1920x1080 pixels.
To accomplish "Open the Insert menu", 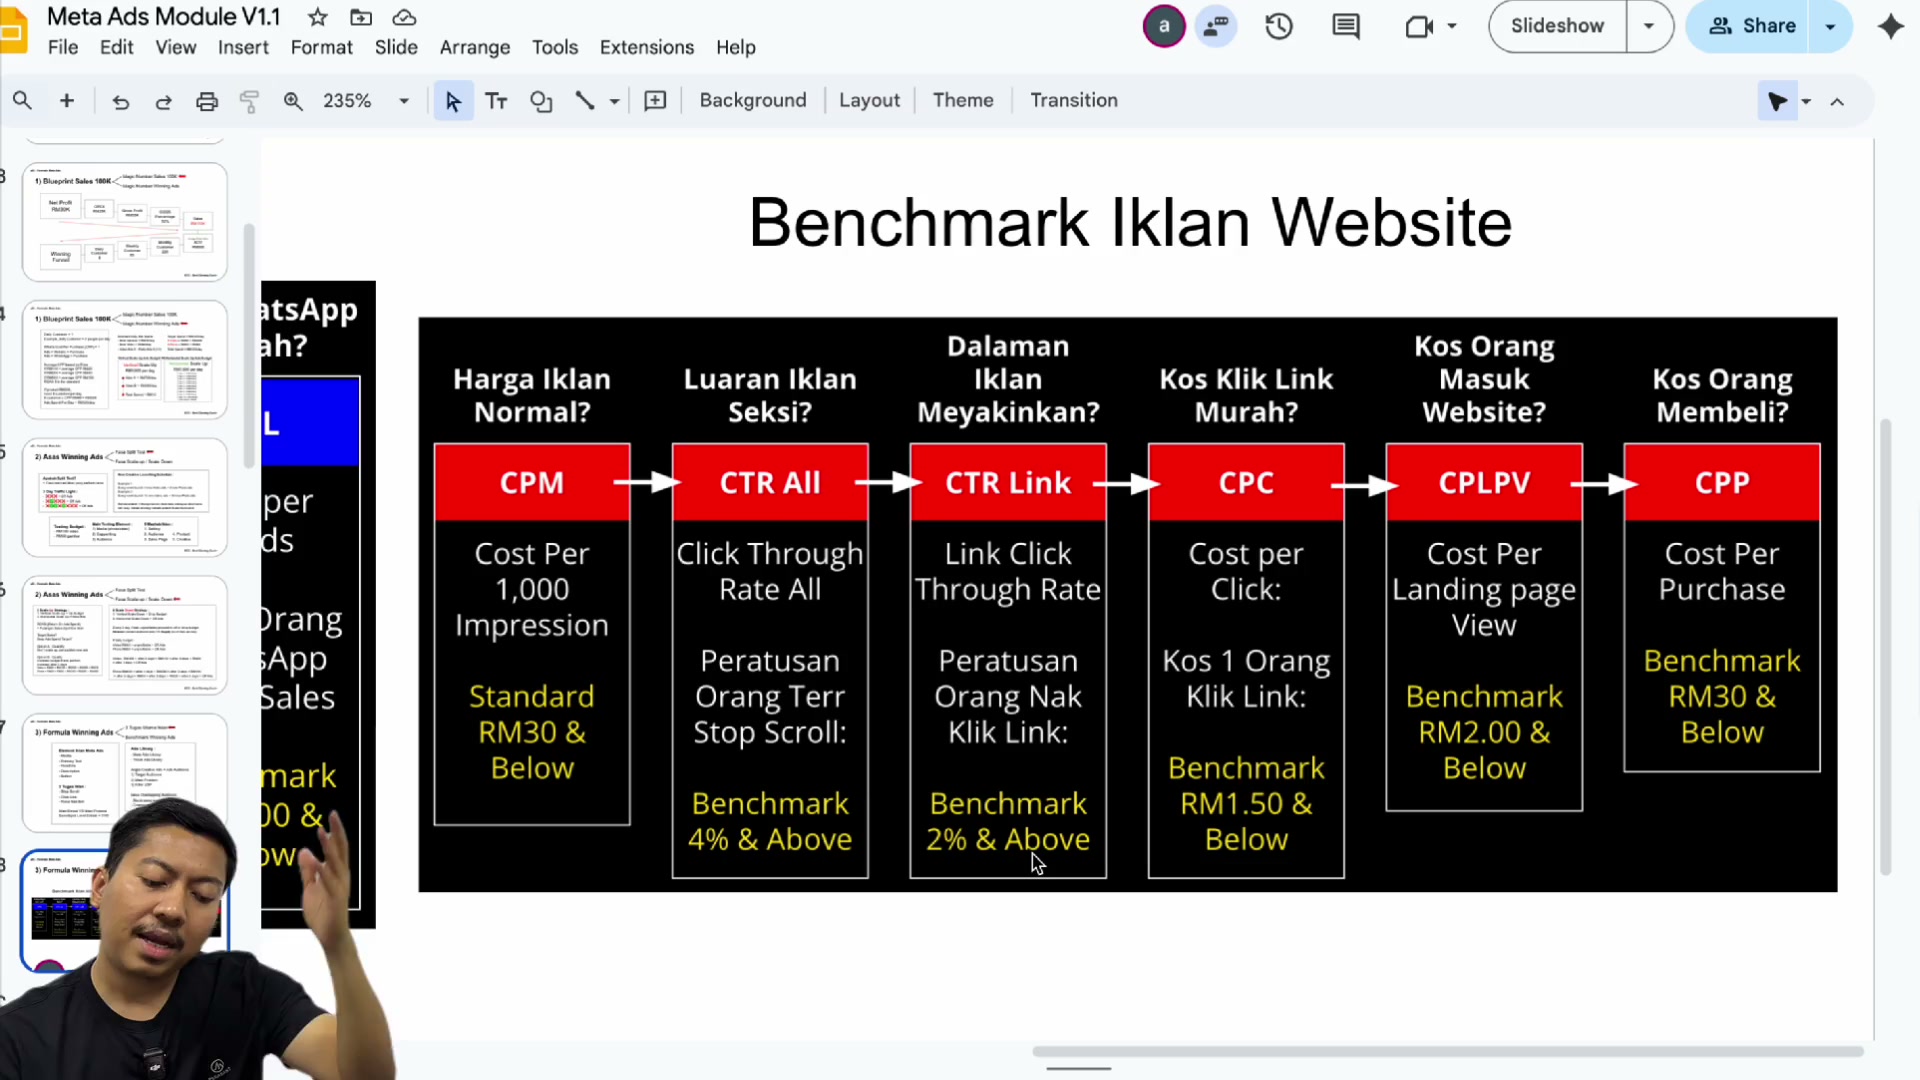I will [x=243, y=47].
